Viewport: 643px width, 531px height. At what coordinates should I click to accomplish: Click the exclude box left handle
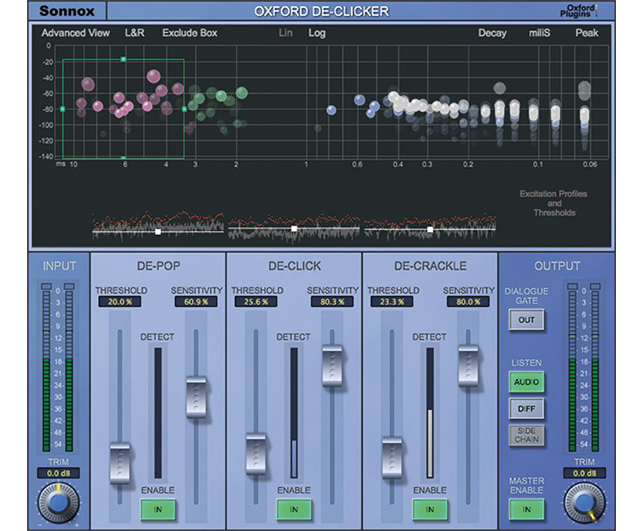63,109
